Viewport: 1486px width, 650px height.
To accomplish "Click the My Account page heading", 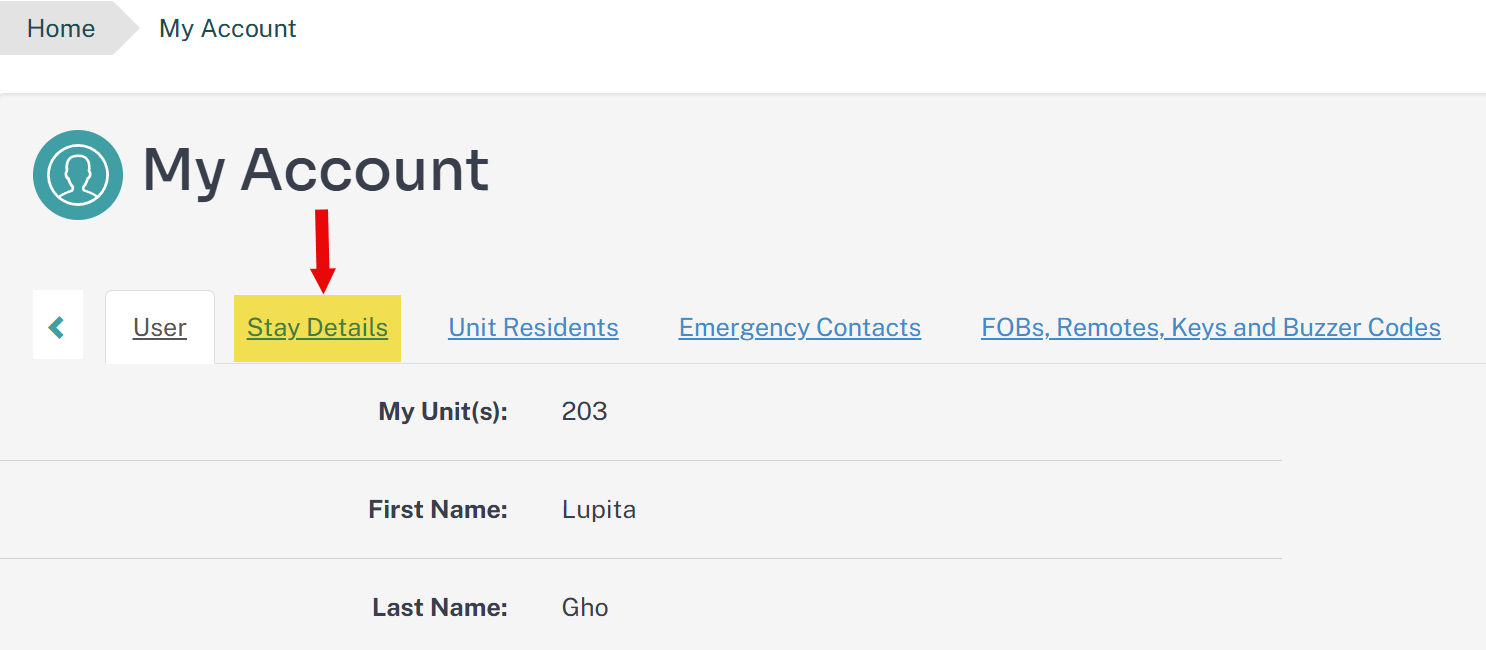I will (x=316, y=170).
